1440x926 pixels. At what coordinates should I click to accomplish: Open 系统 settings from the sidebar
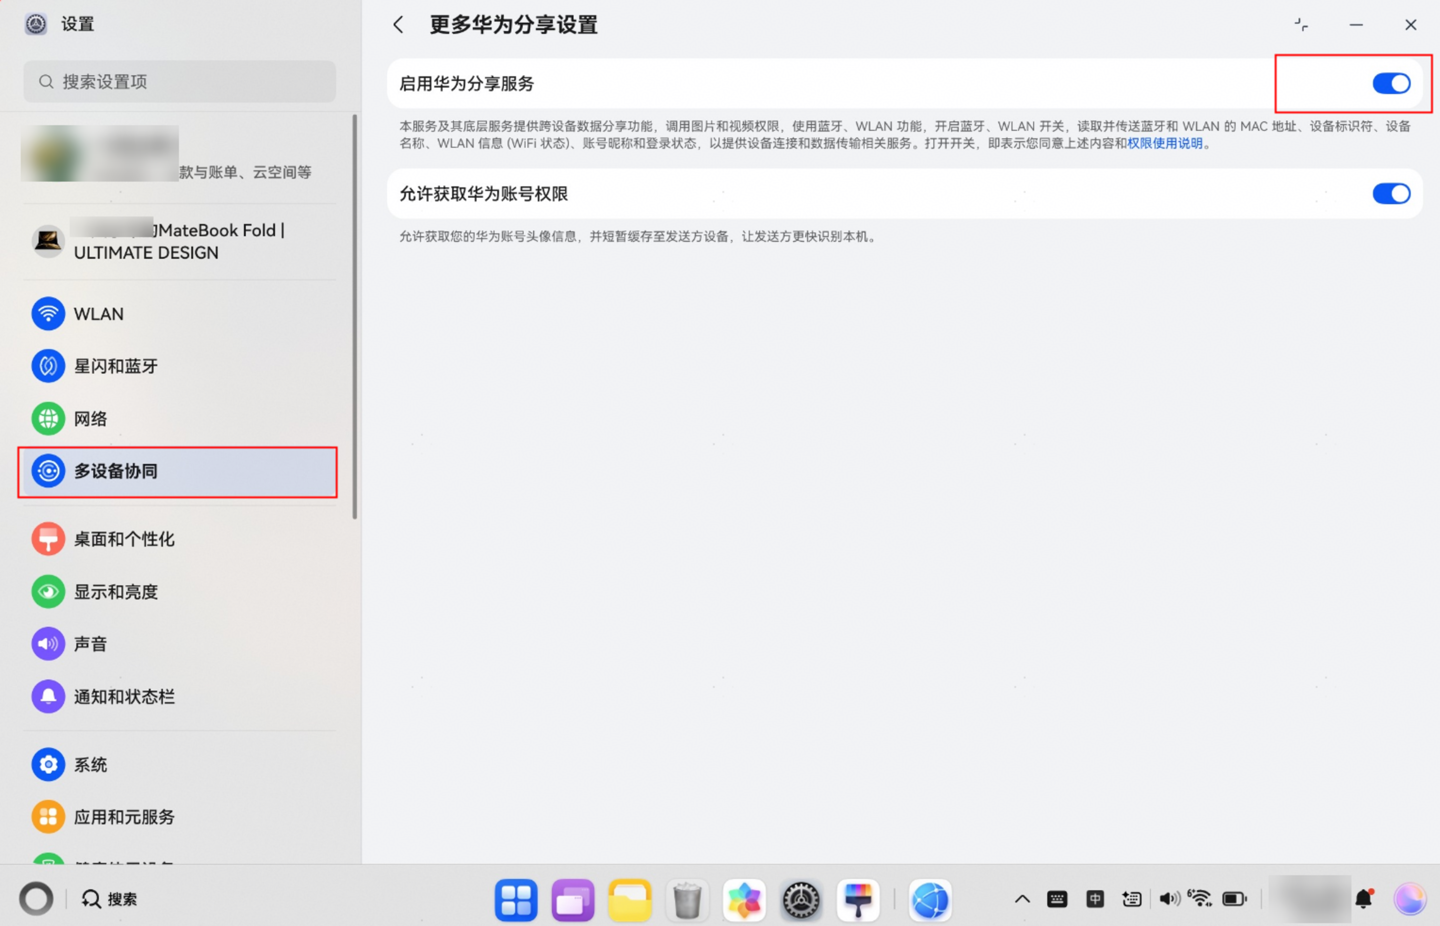point(90,764)
